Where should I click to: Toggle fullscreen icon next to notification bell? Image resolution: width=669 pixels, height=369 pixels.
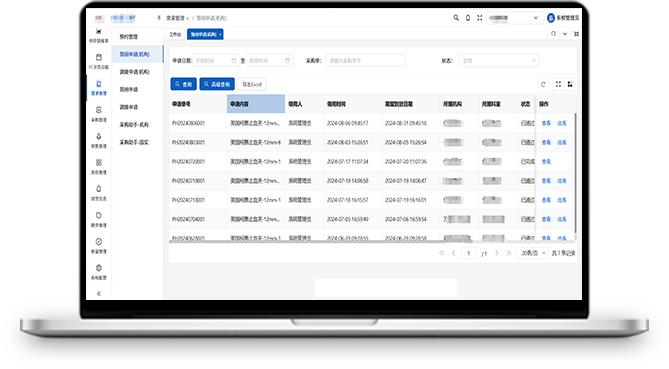coord(480,18)
